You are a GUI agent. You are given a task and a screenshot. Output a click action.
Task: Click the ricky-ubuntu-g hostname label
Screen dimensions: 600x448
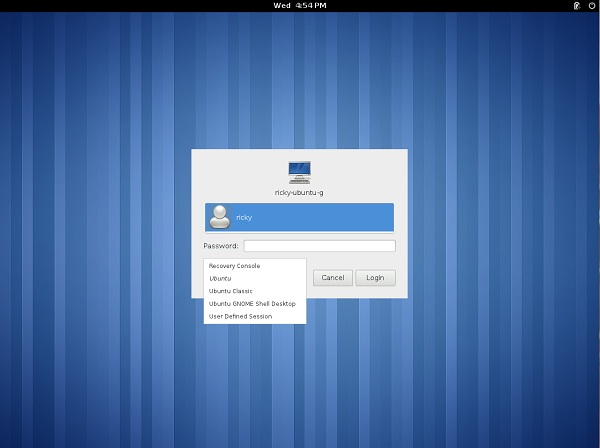pyautogui.click(x=299, y=191)
